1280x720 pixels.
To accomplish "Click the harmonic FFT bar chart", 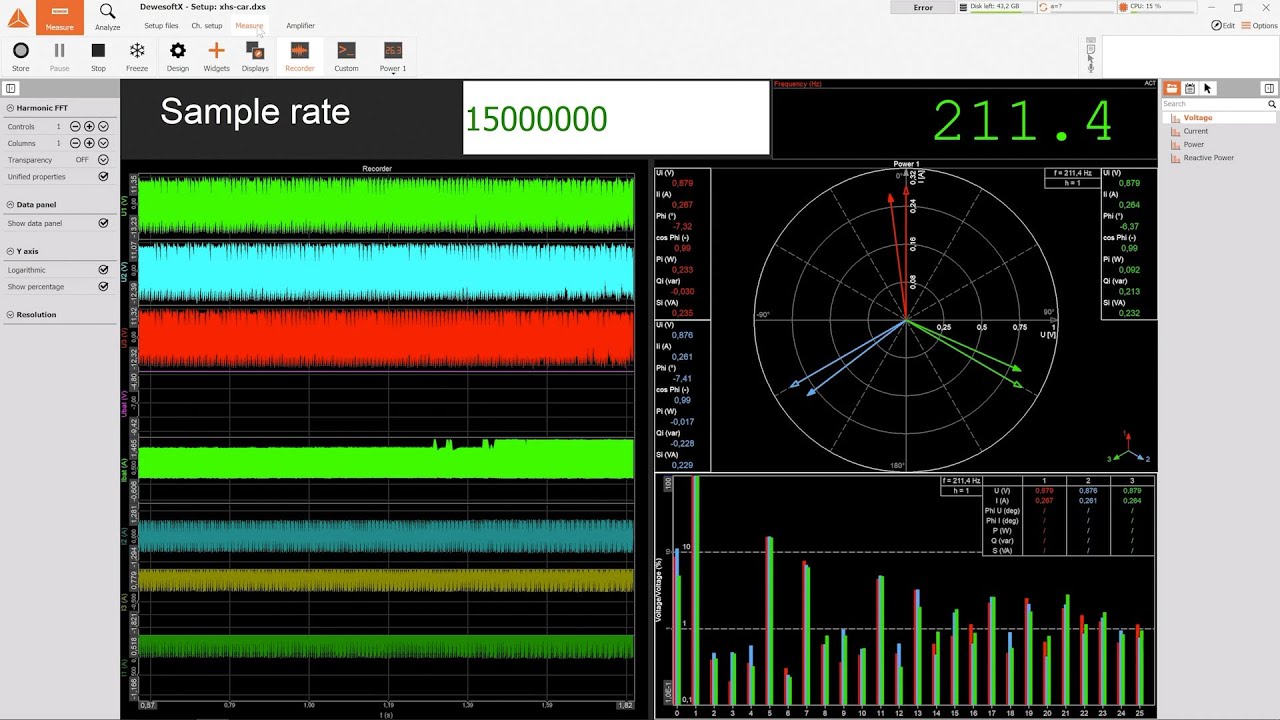I will pyautogui.click(x=905, y=596).
